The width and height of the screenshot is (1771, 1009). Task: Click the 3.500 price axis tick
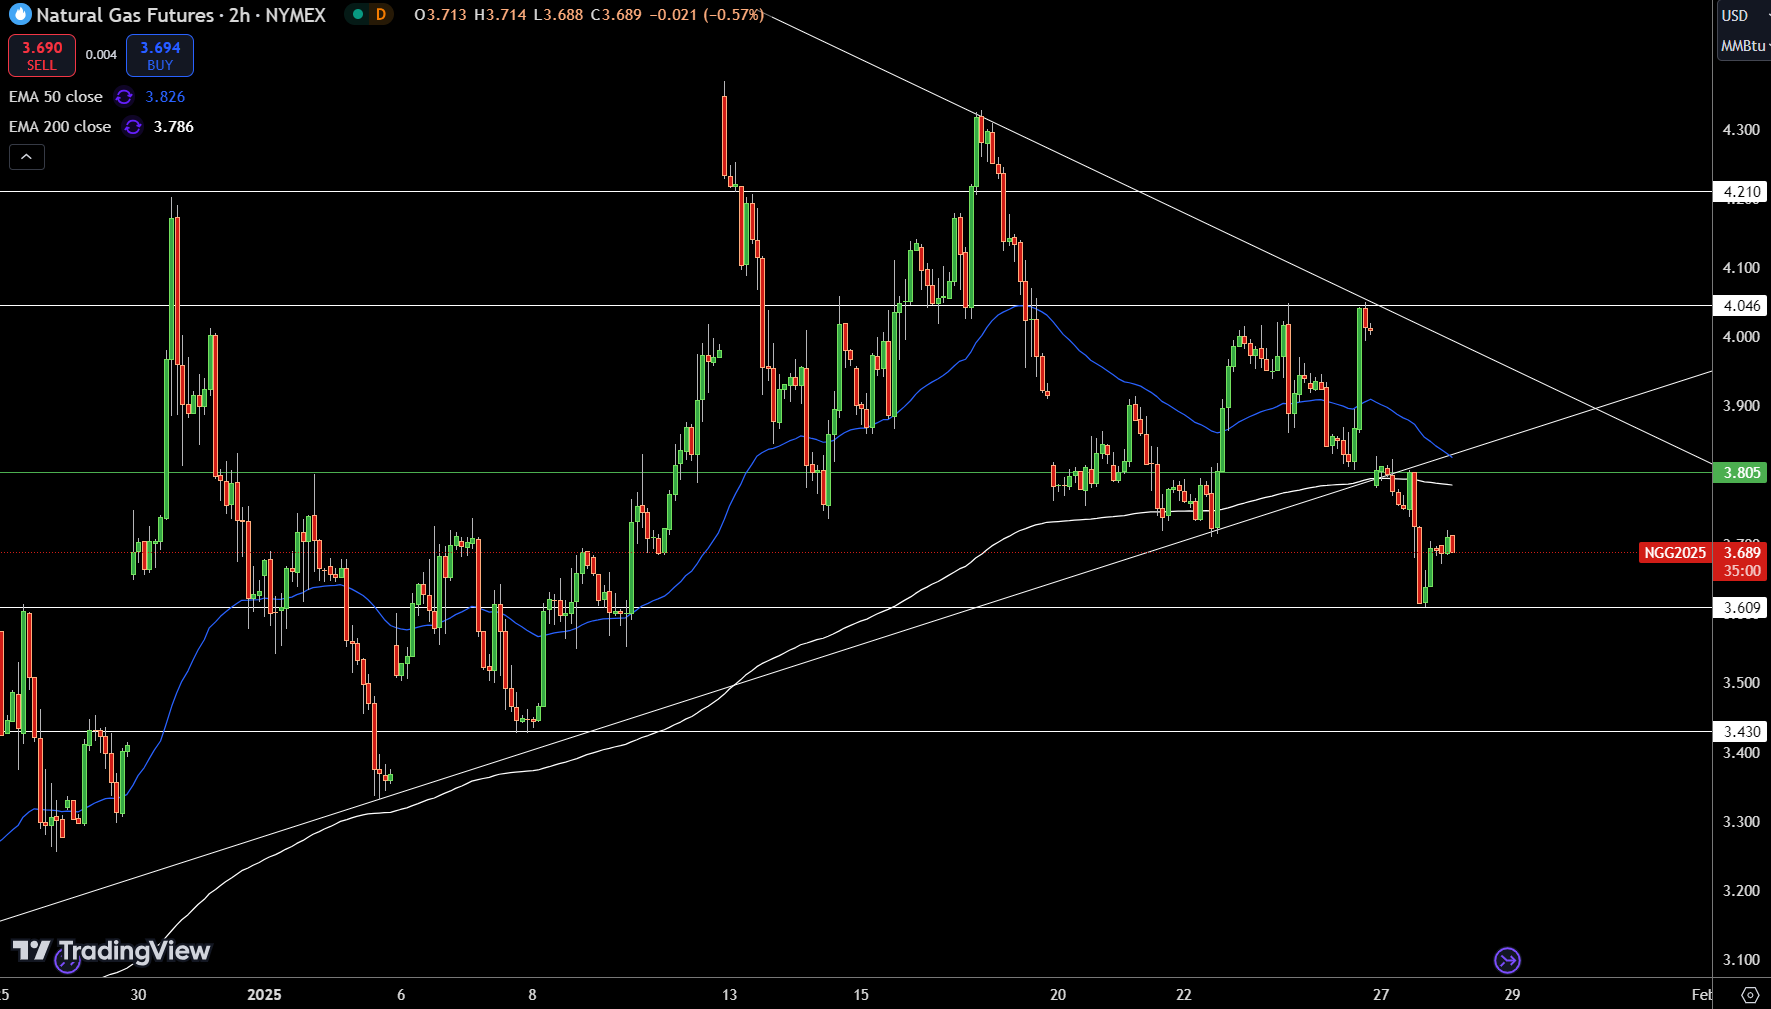click(x=1741, y=683)
